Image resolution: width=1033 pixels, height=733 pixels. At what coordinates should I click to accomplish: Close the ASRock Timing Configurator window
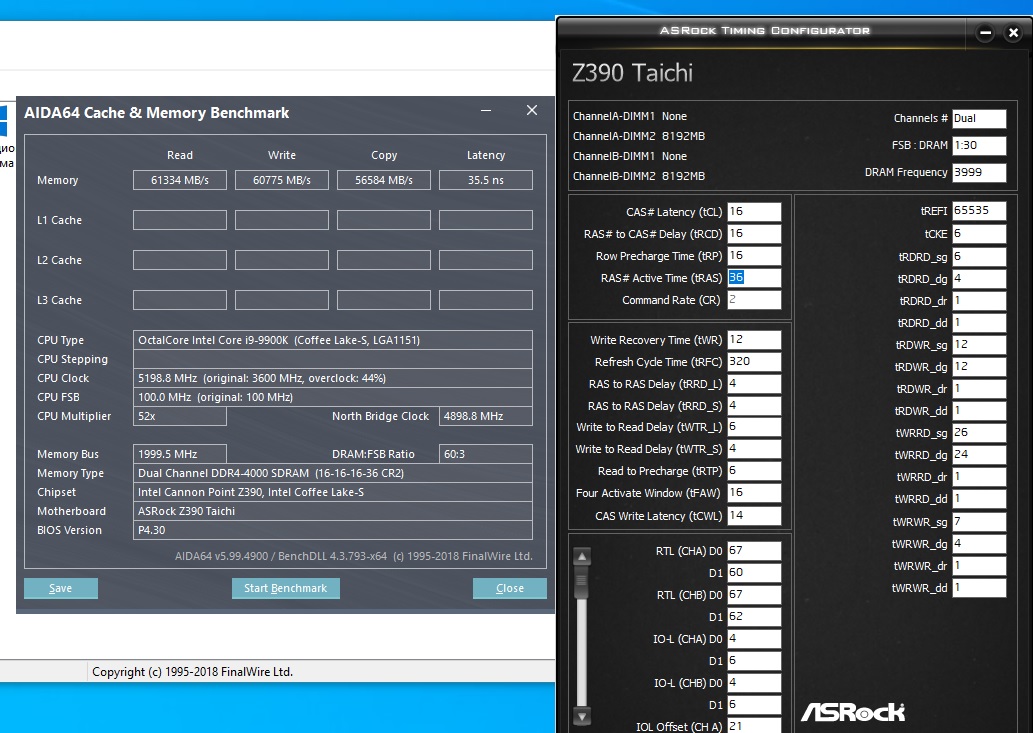click(1013, 32)
